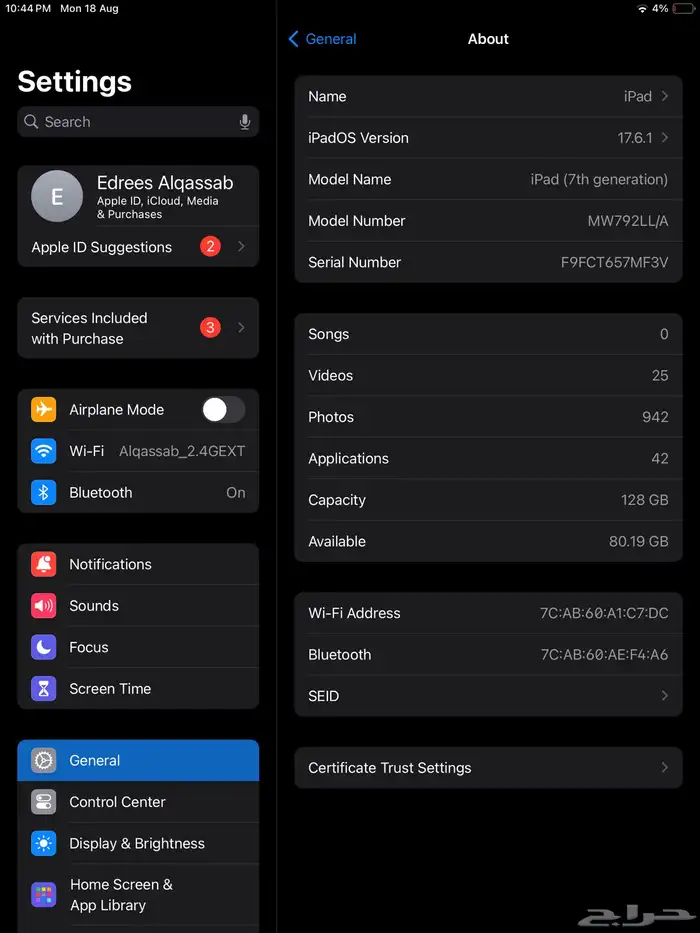
Task: Tap the Screen Time hourglass icon
Action: [x=43, y=689]
